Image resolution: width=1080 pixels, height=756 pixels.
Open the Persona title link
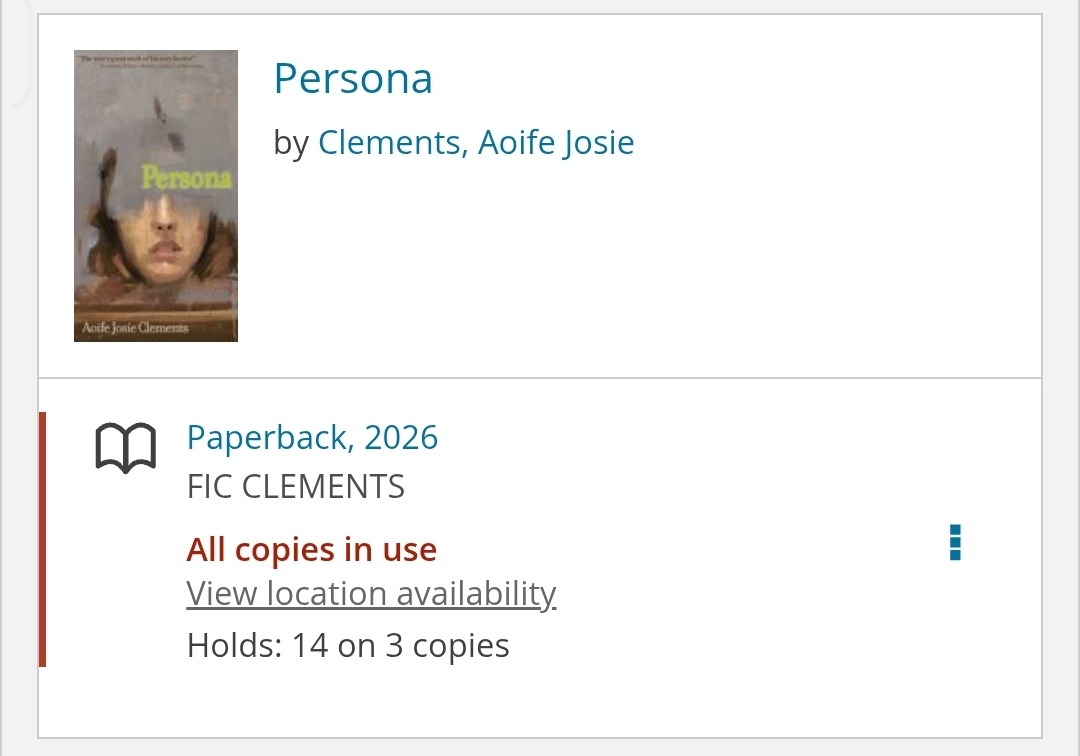353,79
